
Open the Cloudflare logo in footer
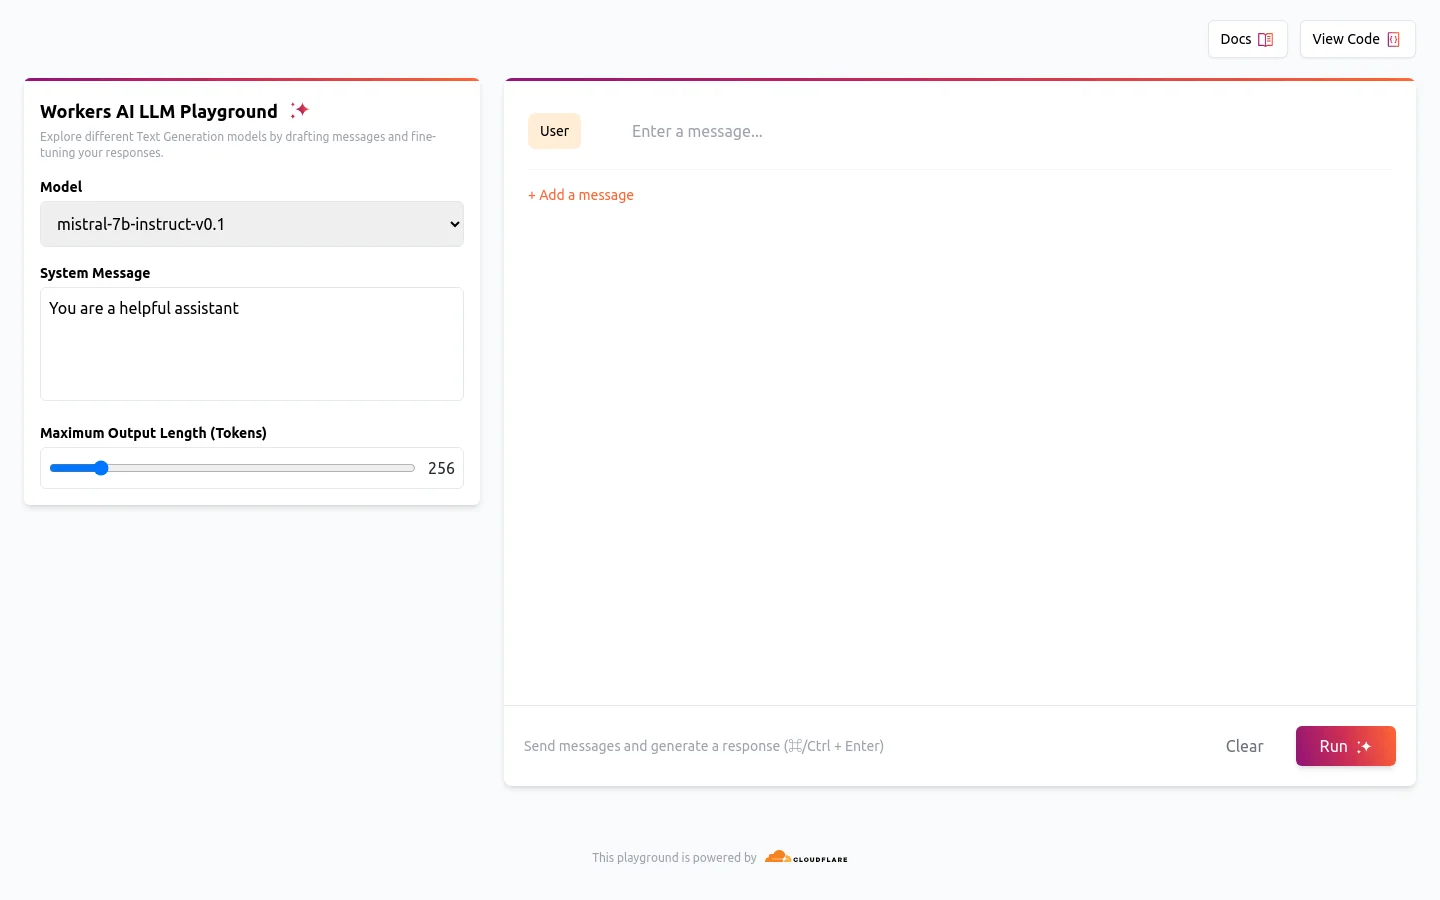click(x=806, y=857)
